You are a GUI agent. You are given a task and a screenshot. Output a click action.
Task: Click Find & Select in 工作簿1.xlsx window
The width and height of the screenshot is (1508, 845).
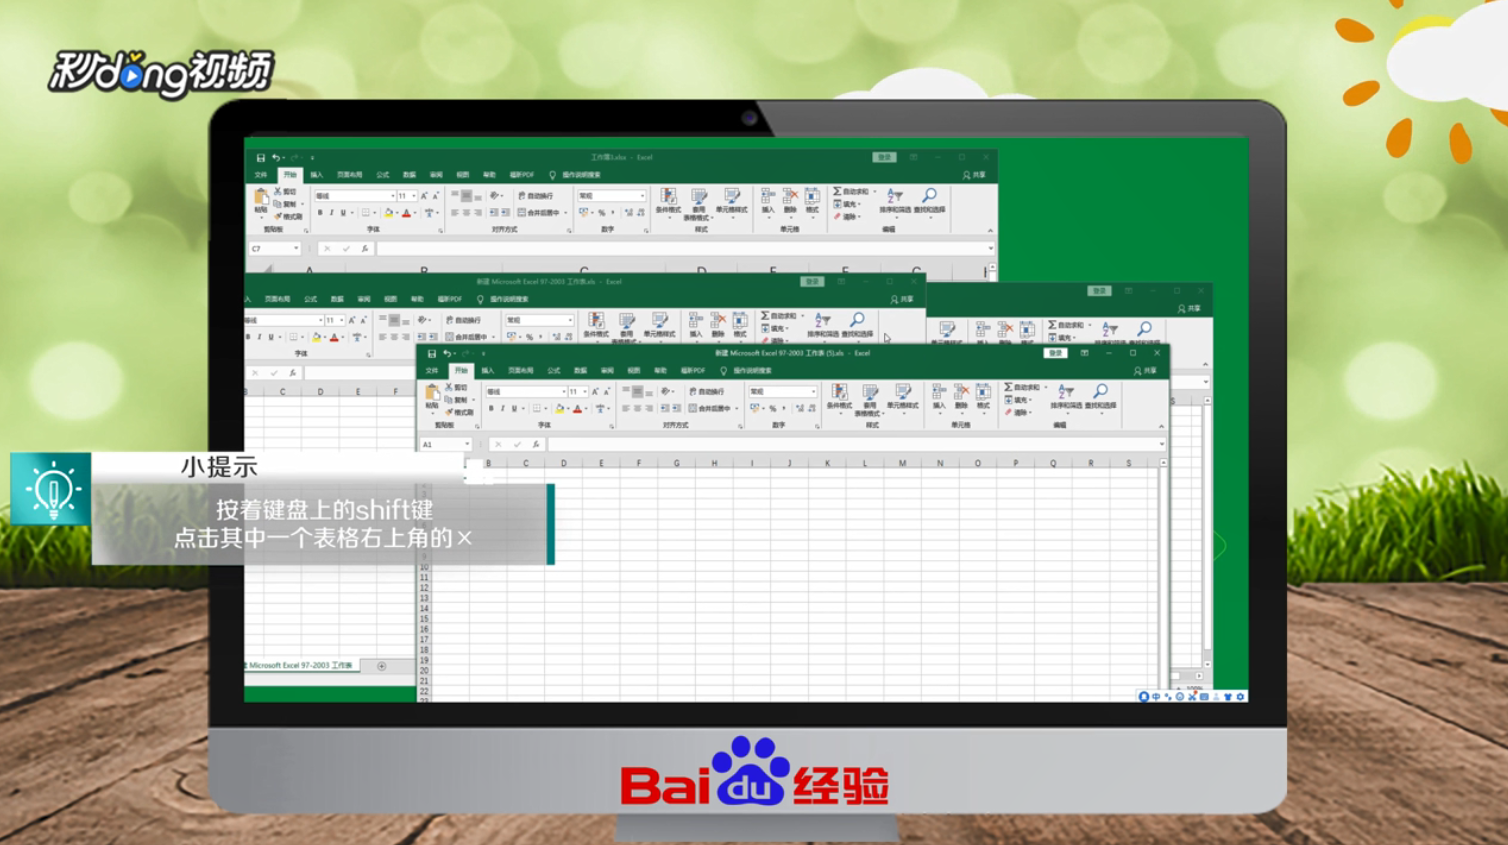click(x=929, y=201)
